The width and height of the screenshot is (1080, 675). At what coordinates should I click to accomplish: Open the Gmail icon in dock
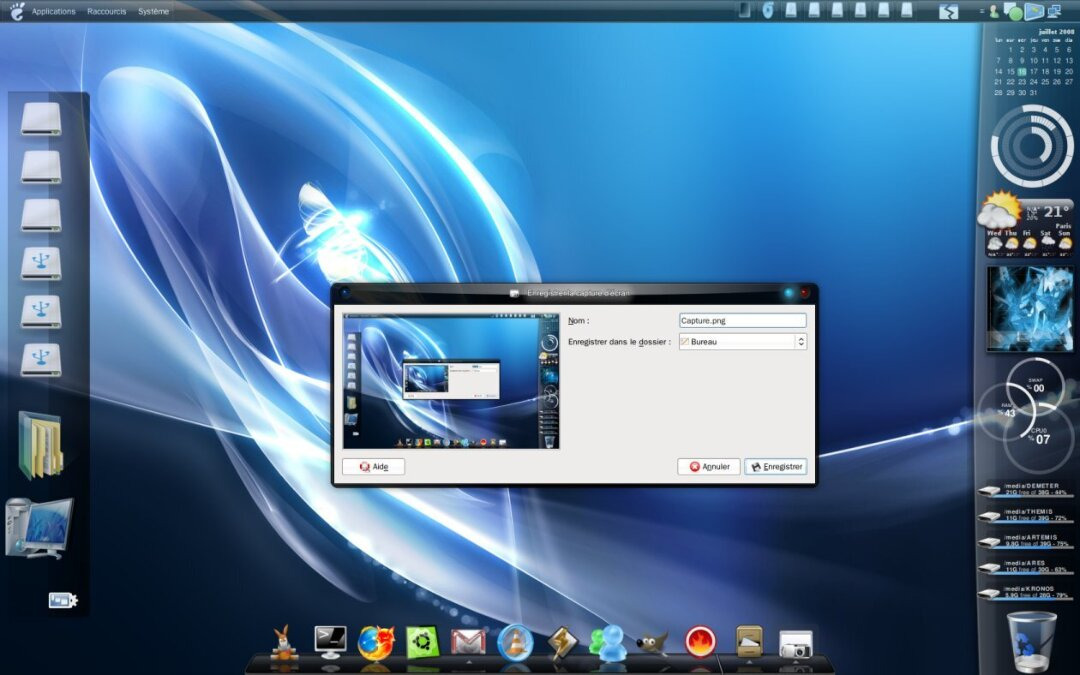(468, 641)
